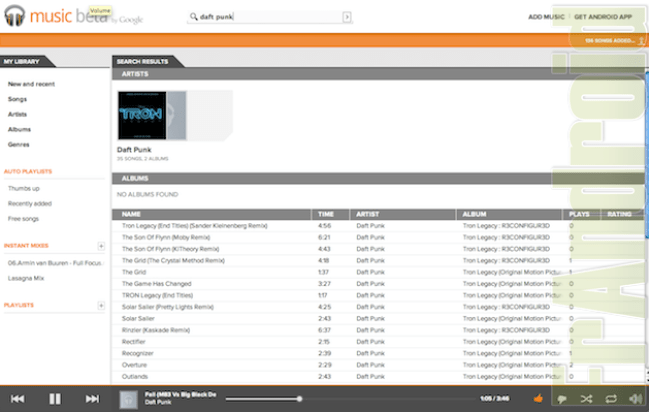Open Free songs auto playlist
Image resolution: width=649 pixels, height=412 pixels.
[x=23, y=219]
